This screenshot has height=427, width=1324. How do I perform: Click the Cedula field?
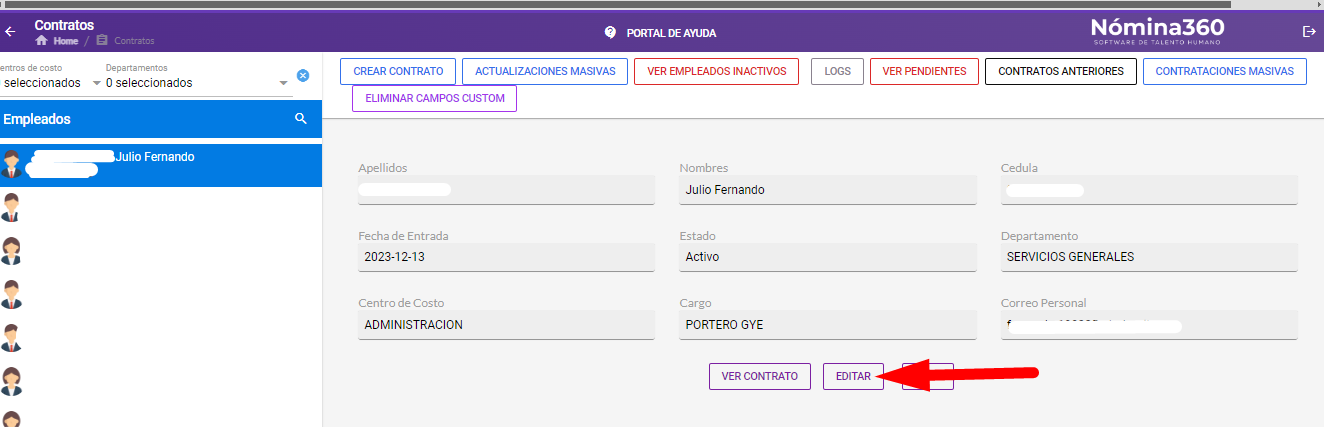1149,189
